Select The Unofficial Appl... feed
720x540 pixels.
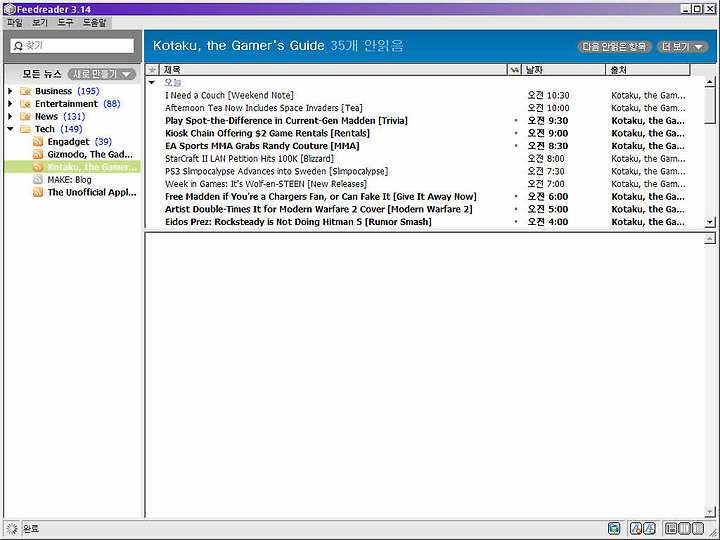92,192
